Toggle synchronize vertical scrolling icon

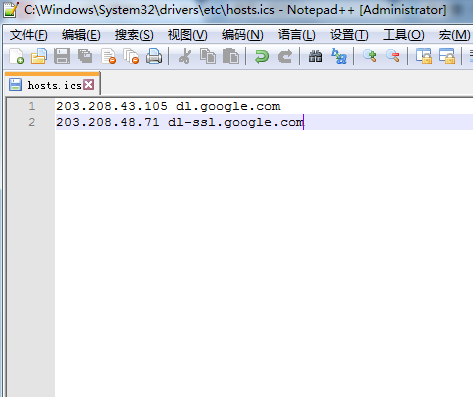tap(424, 56)
